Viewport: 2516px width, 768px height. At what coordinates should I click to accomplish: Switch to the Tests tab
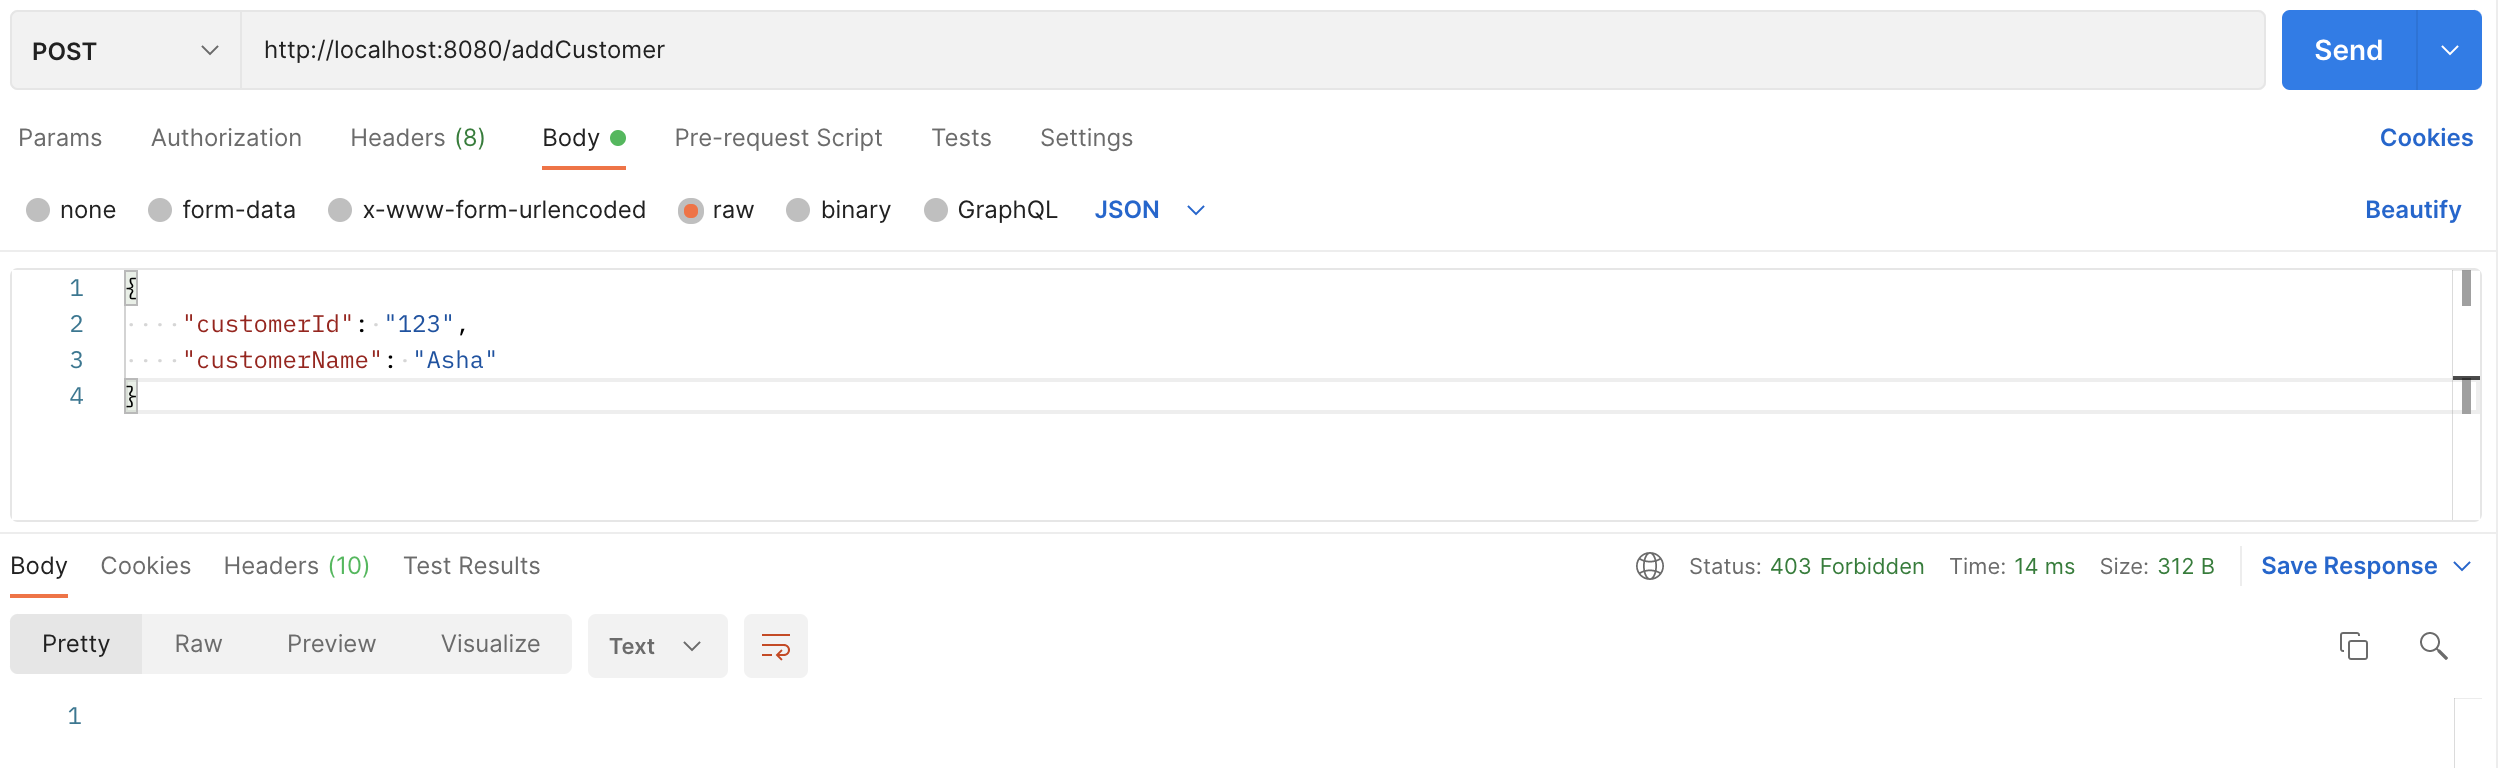pyautogui.click(x=960, y=137)
